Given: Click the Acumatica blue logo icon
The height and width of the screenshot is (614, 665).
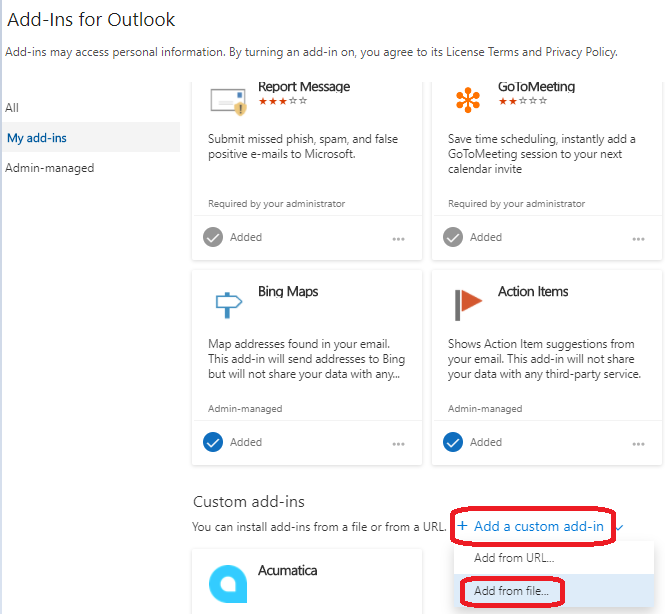Looking at the screenshot, I should click(x=227, y=584).
